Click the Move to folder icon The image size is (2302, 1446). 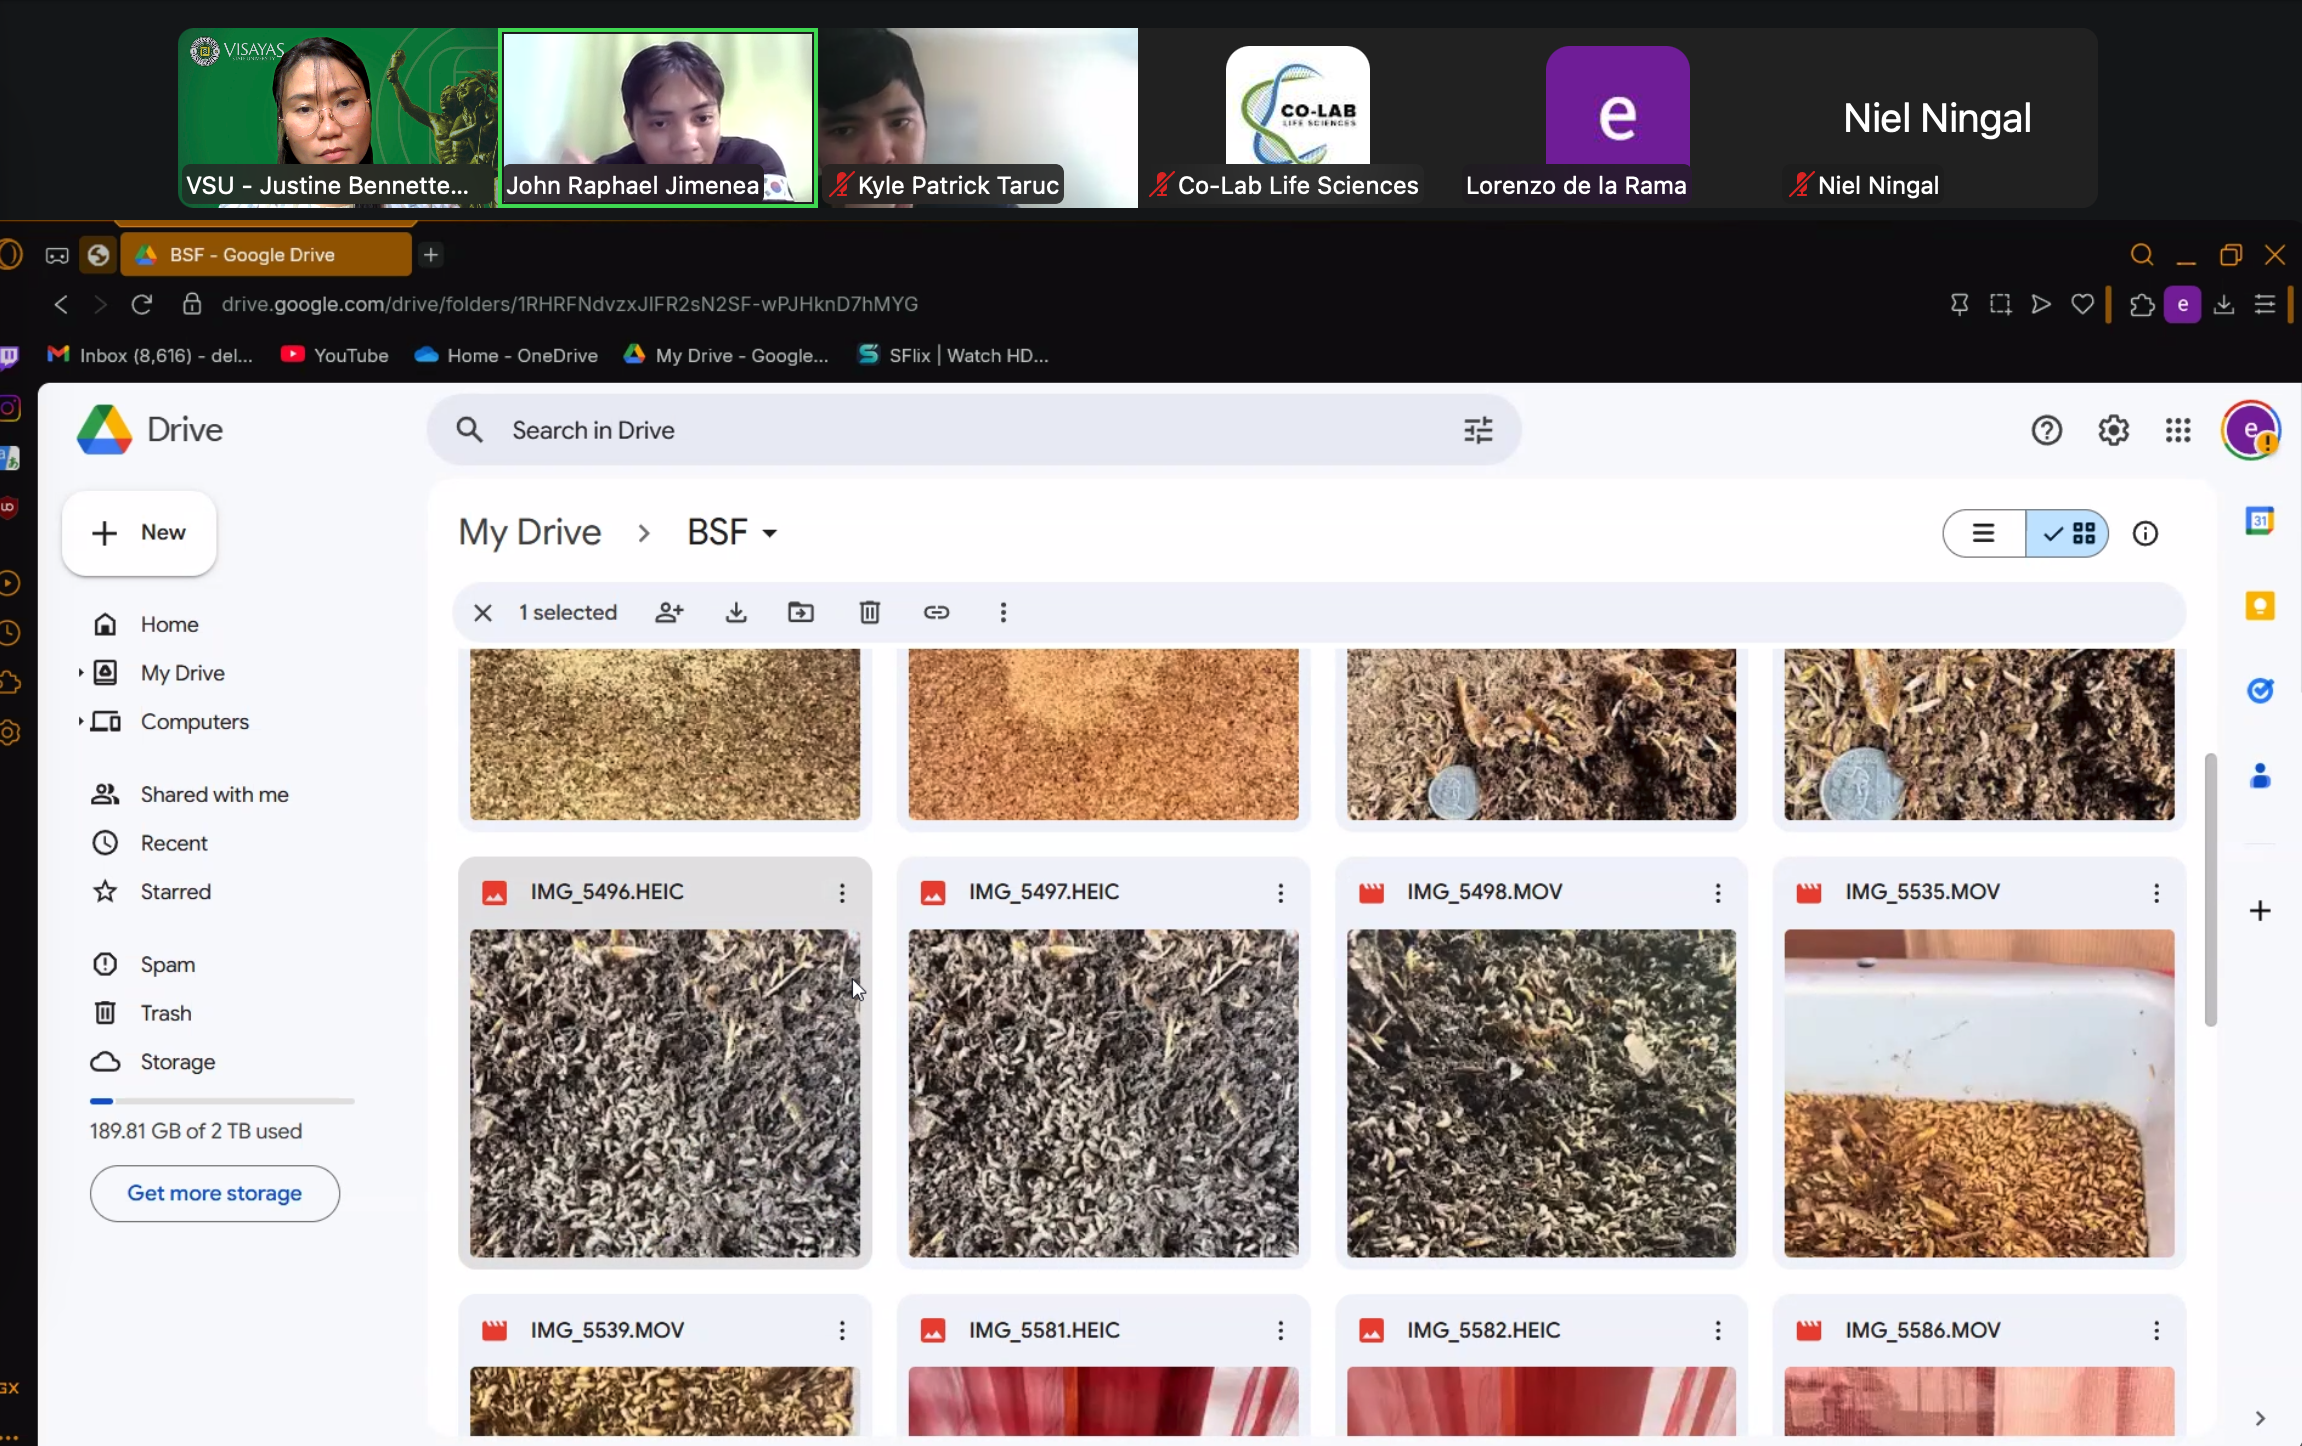[x=801, y=612]
